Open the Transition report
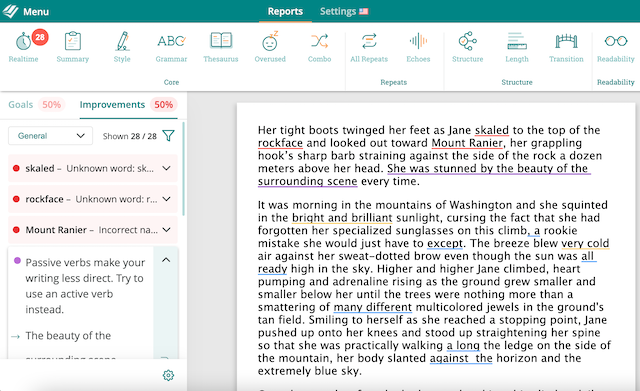 point(566,41)
